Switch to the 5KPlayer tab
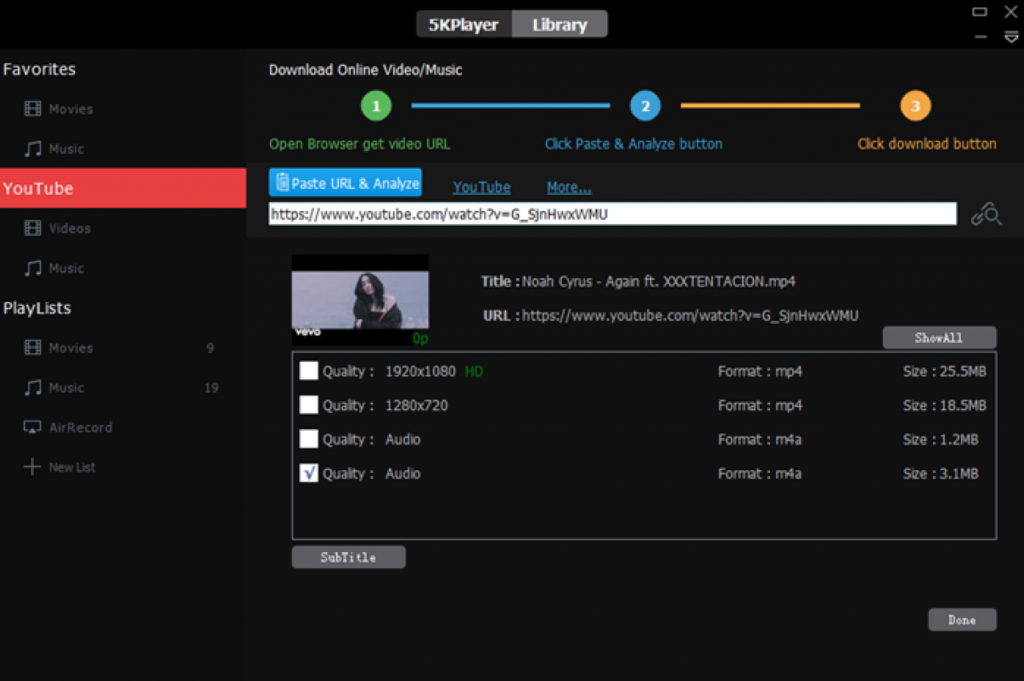 pos(464,24)
